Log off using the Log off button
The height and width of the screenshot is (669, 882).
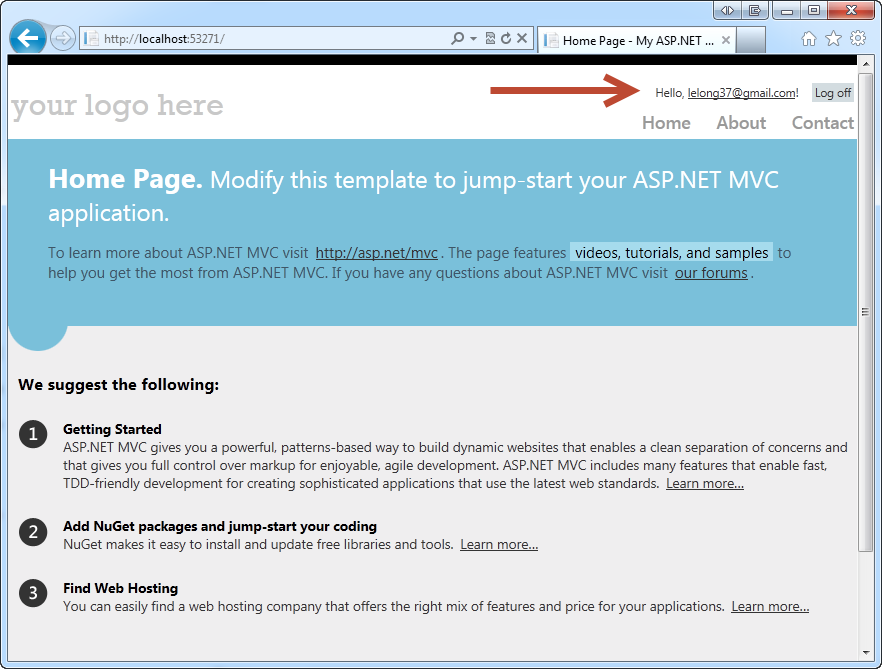click(832, 93)
